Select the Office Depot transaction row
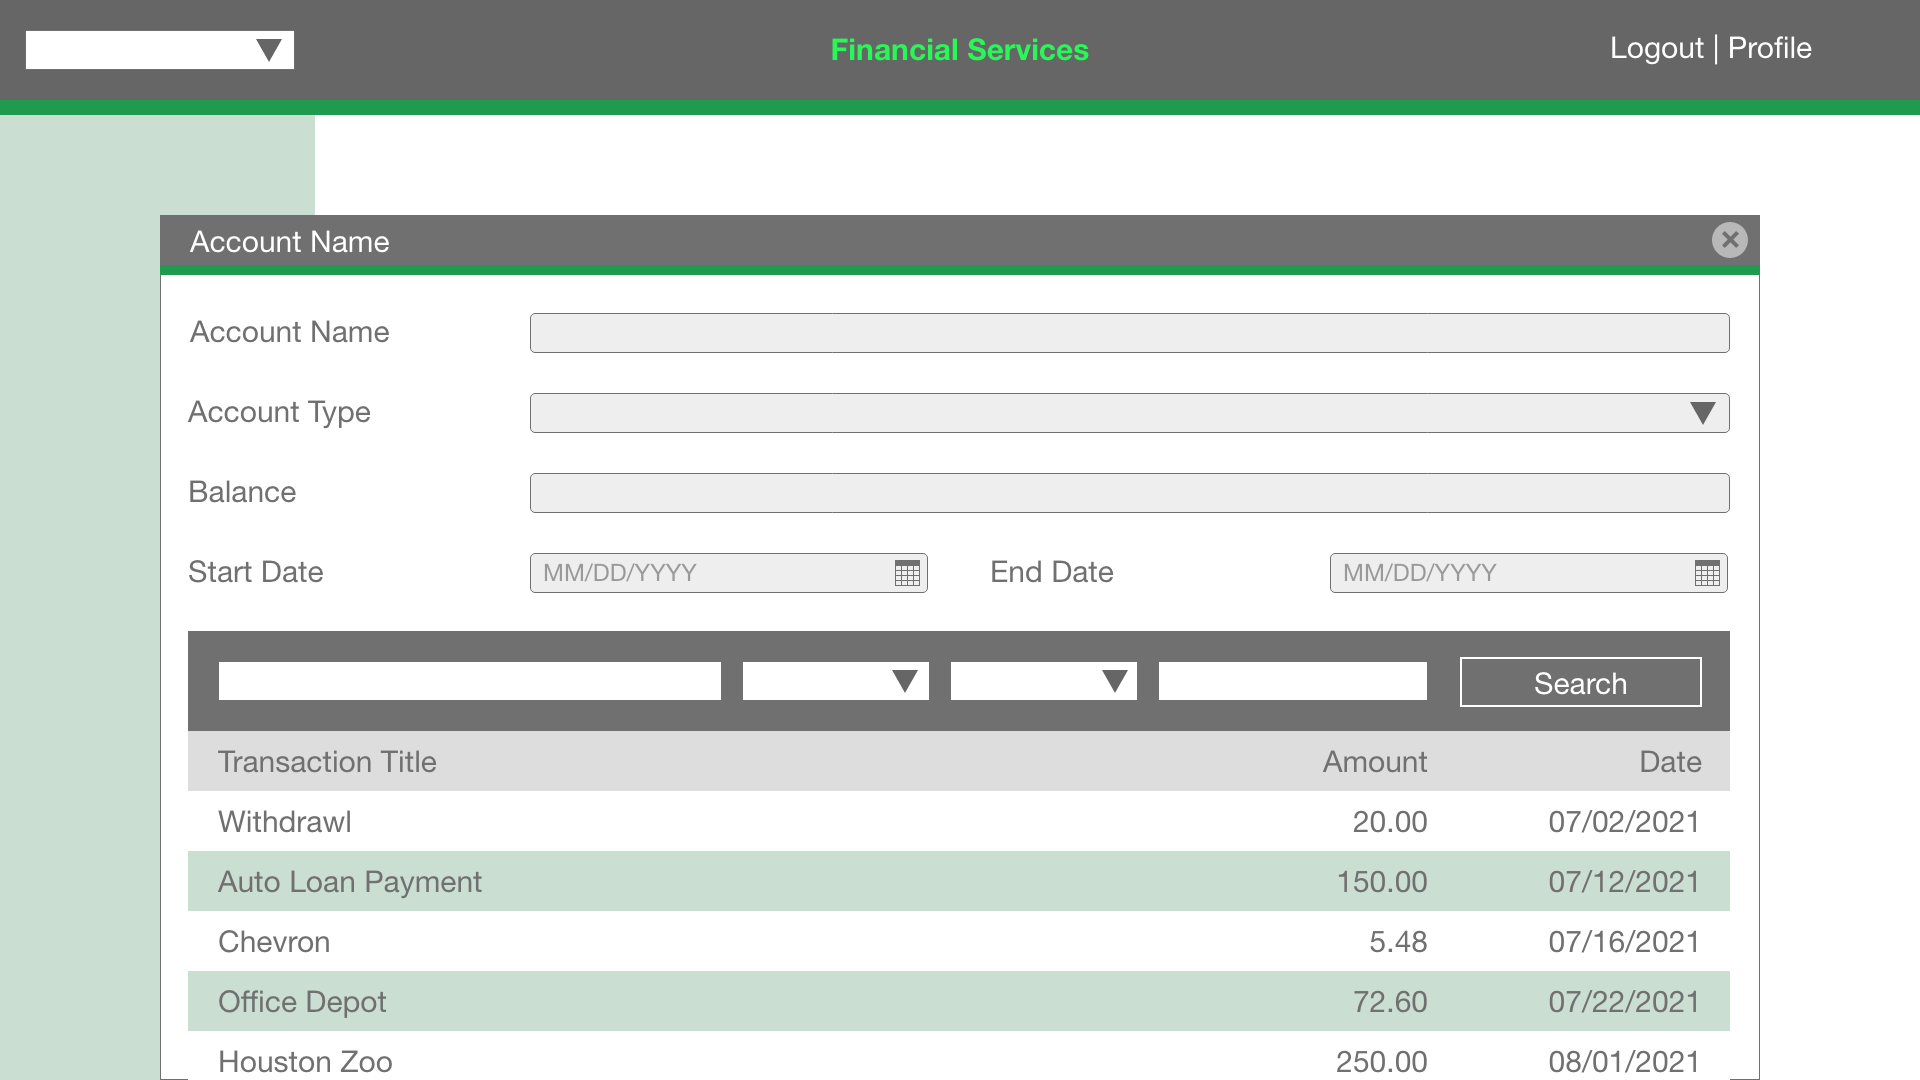 tap(700, 1001)
